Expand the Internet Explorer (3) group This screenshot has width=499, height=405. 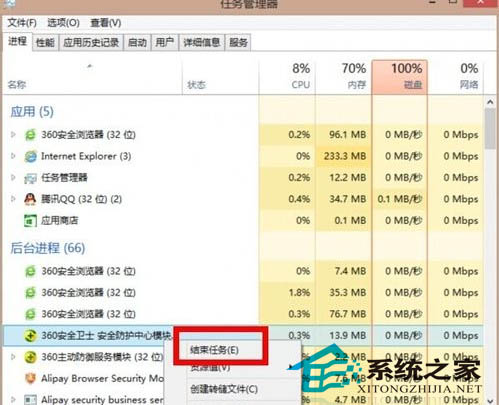(x=13, y=156)
